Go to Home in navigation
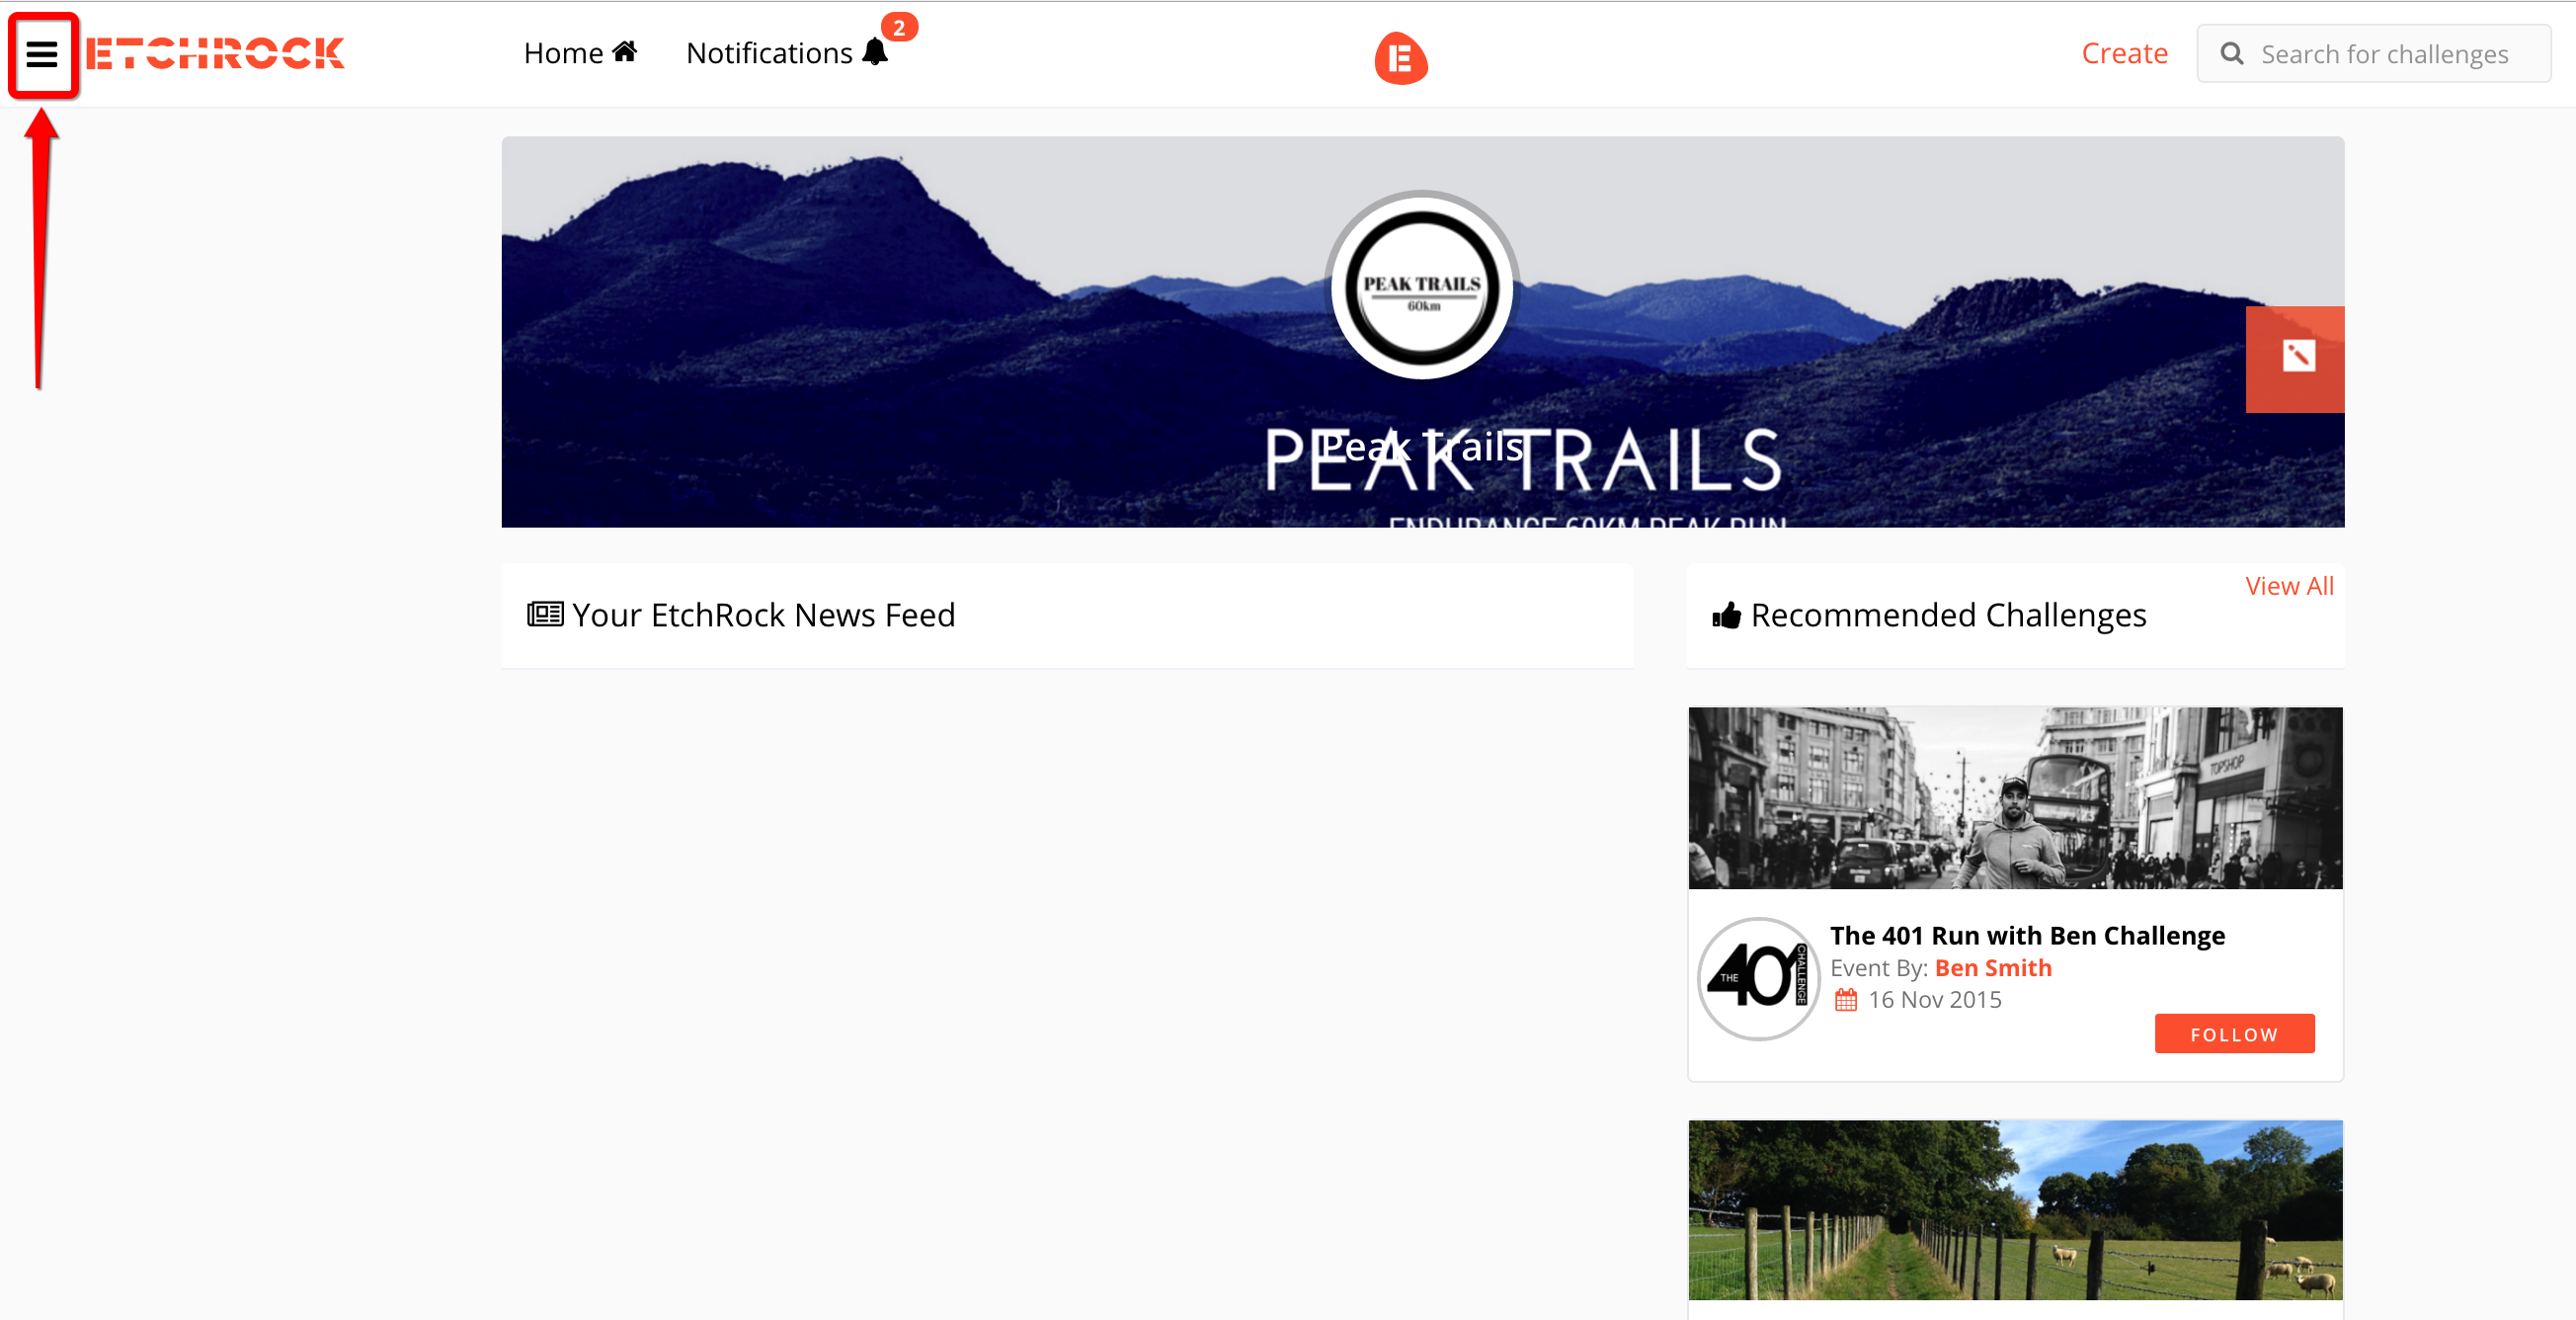This screenshot has width=2576, height=1320. coord(581,53)
